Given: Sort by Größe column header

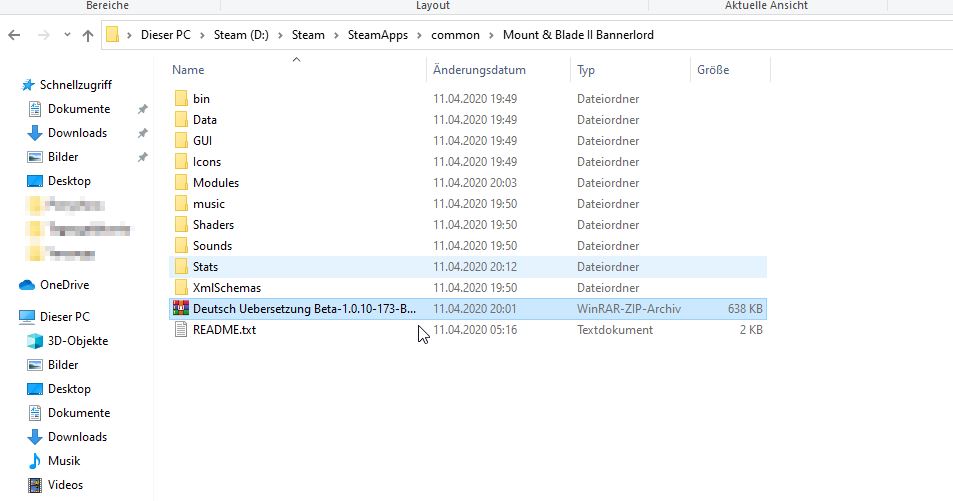Looking at the screenshot, I should coord(713,70).
